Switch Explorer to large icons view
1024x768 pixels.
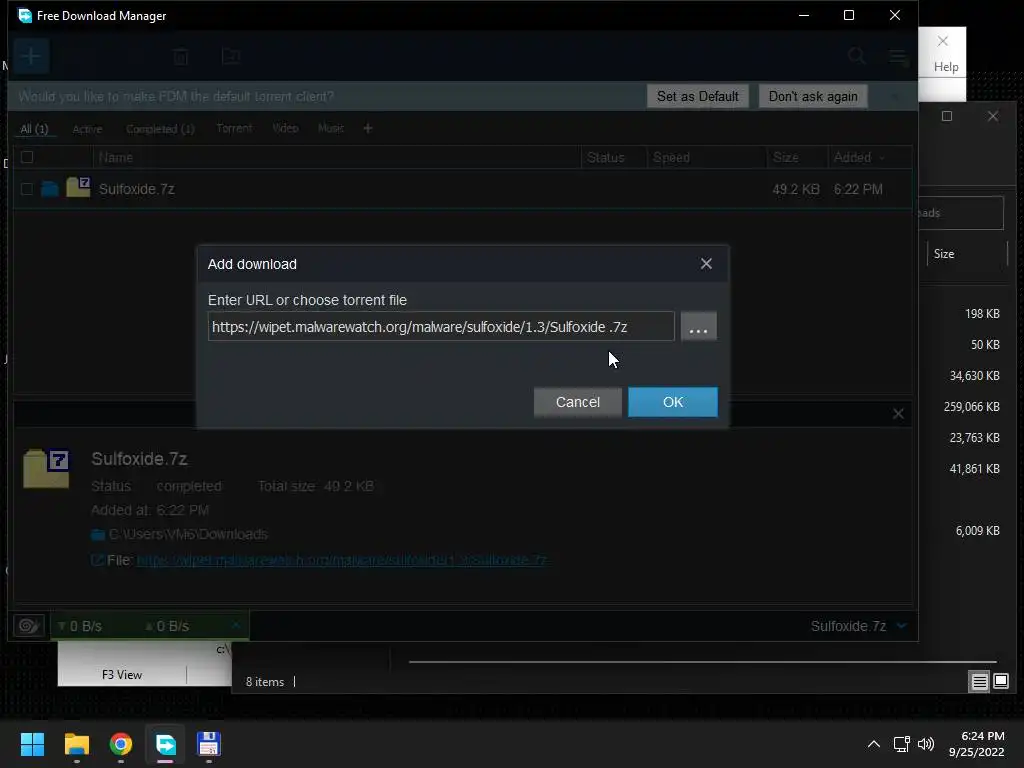(1000, 681)
